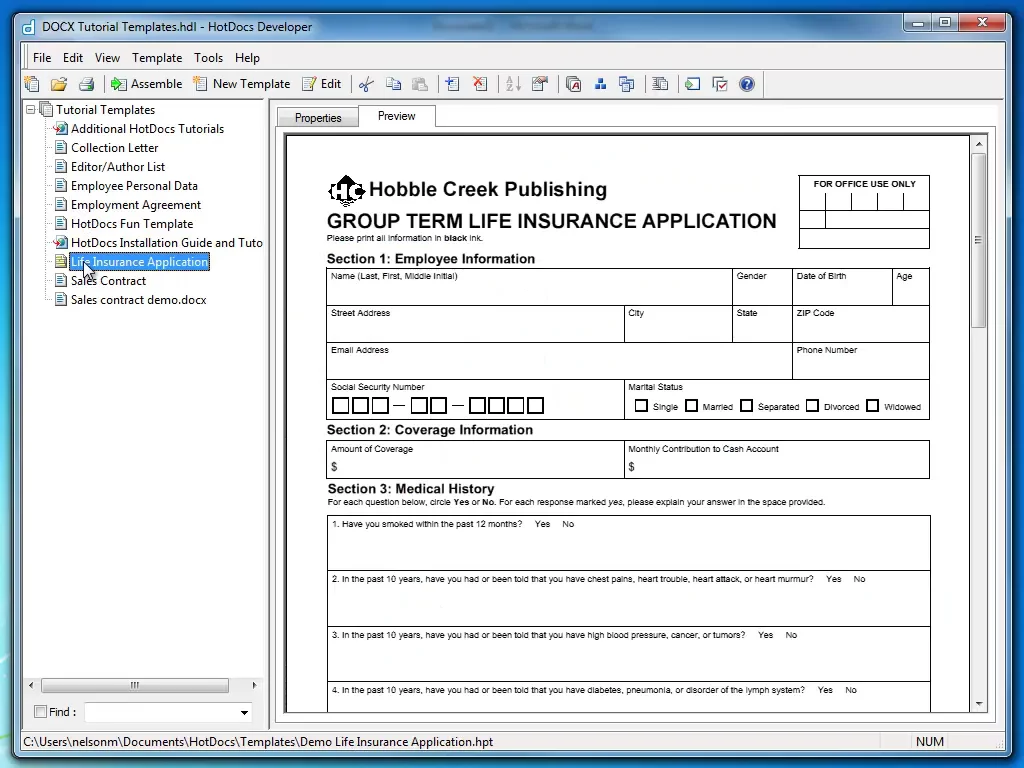Click the Assemble button
This screenshot has width=1024, height=768.
tap(146, 84)
